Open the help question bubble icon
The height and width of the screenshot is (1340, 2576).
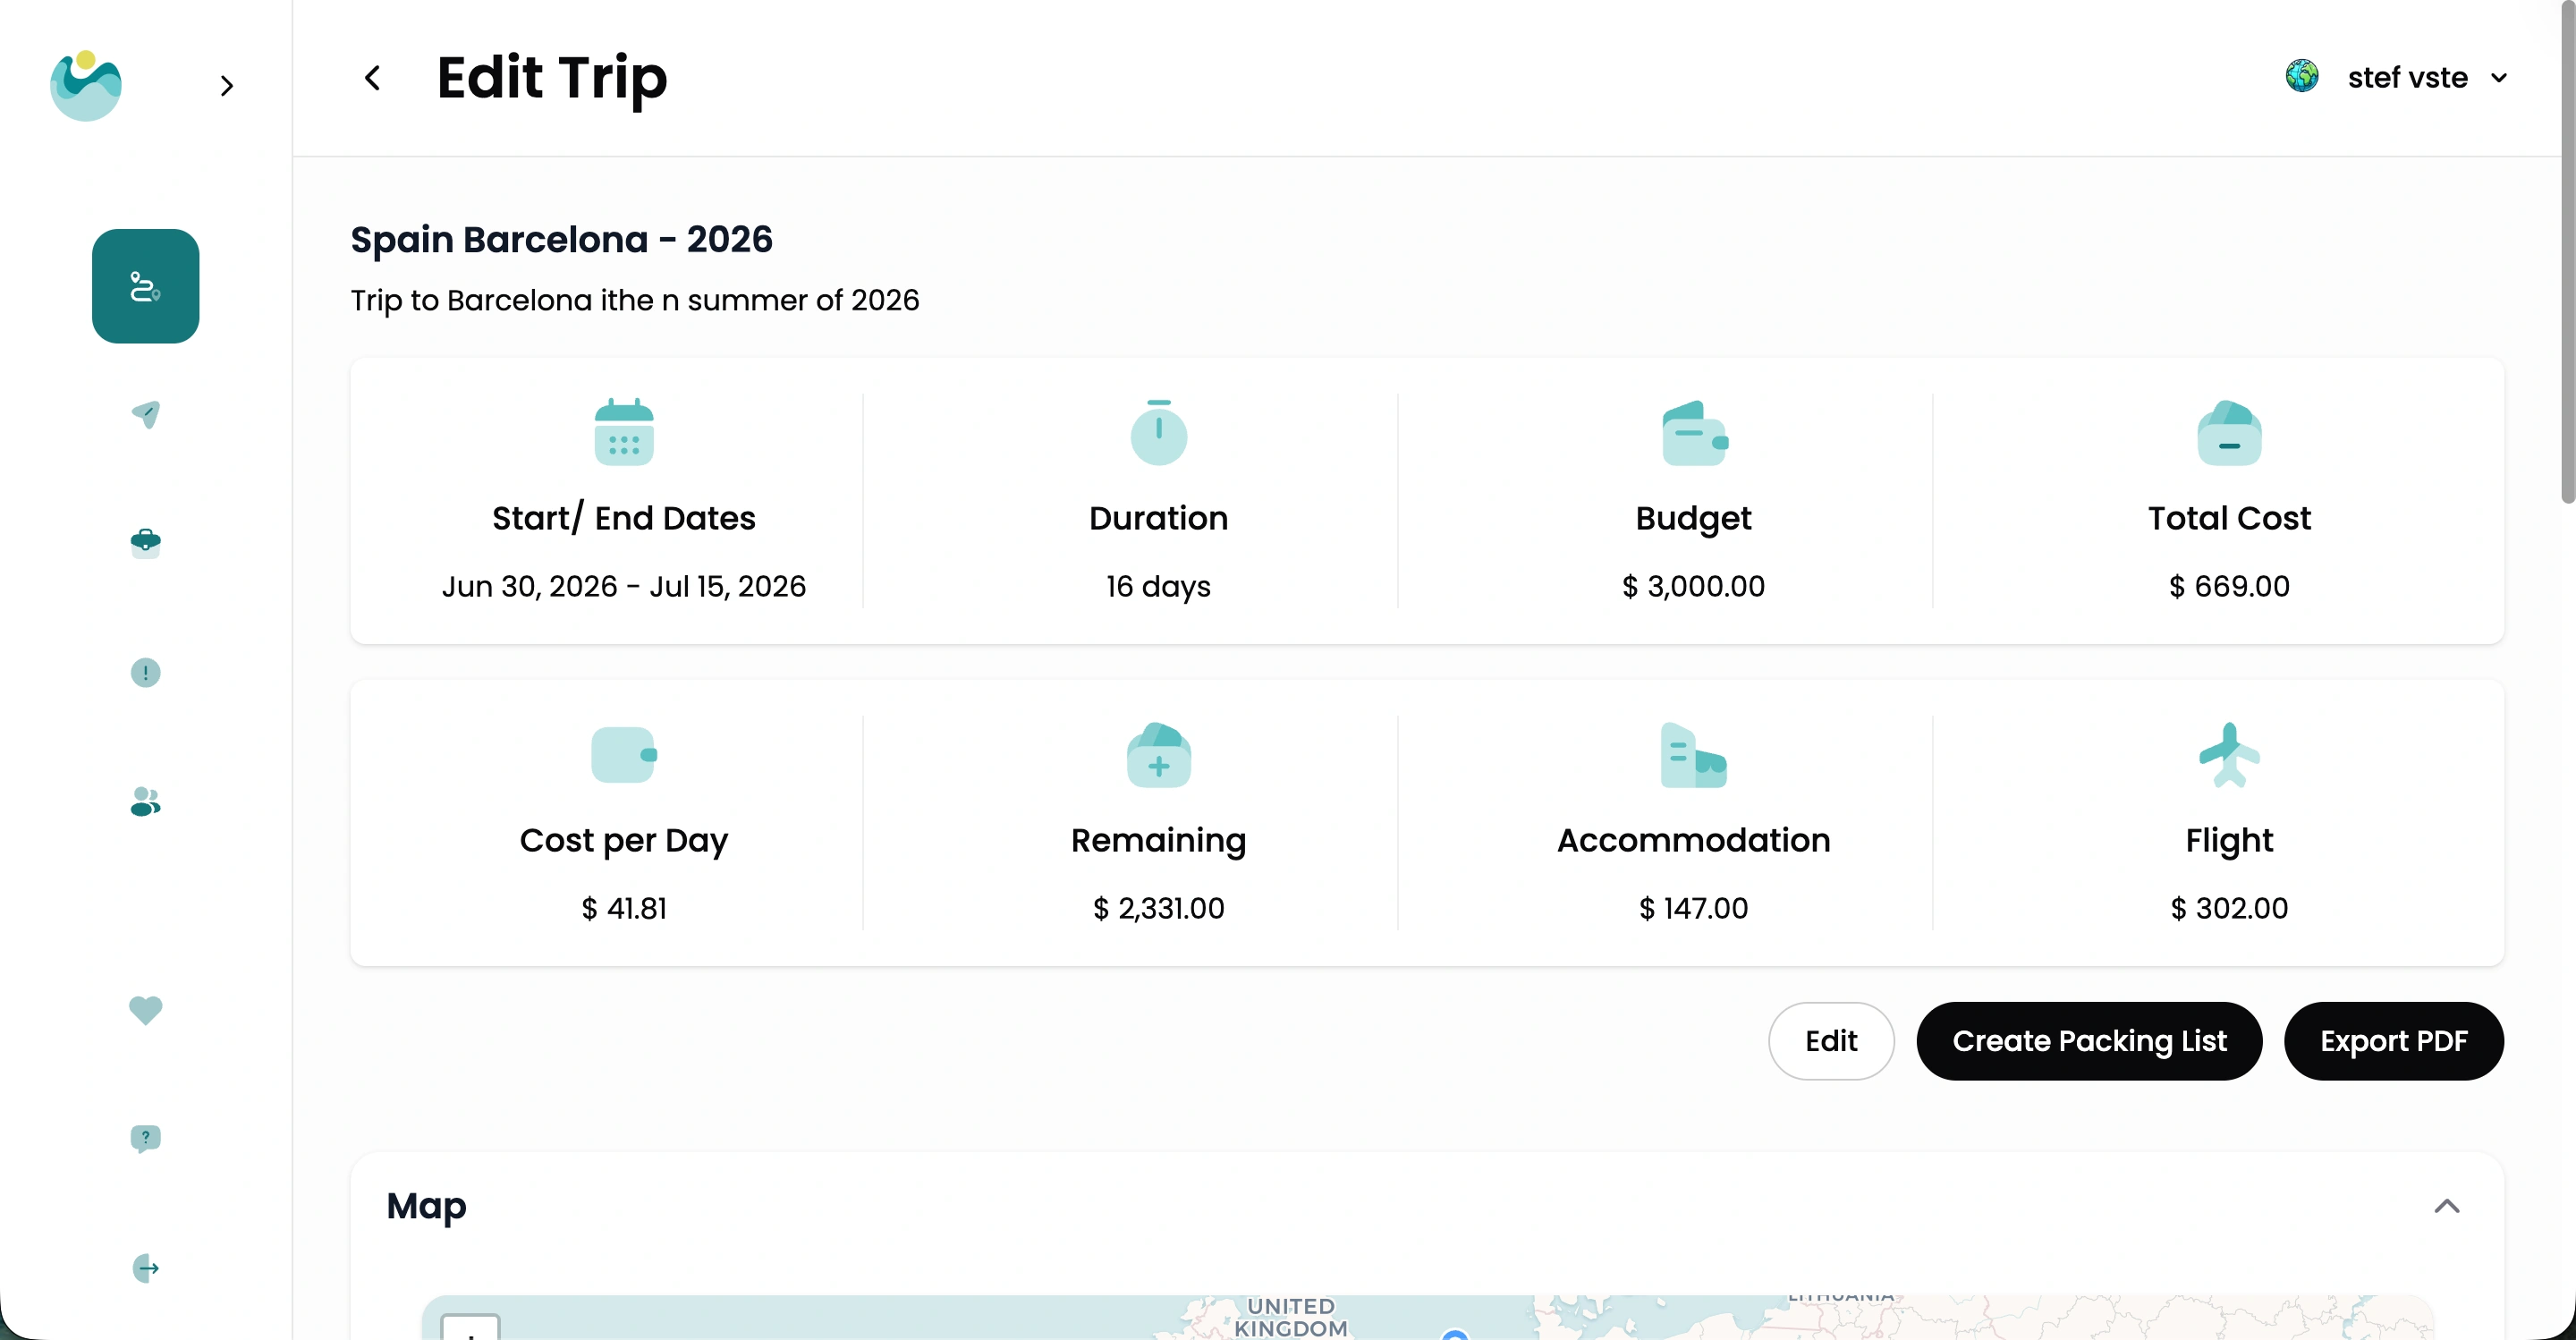[145, 1138]
